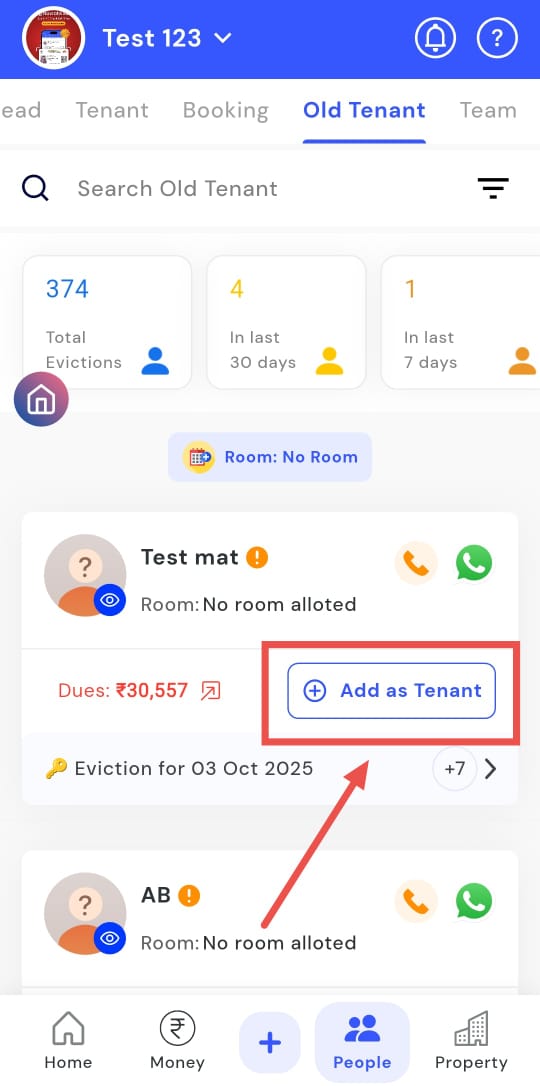Switch to the Booking tab

[226, 110]
